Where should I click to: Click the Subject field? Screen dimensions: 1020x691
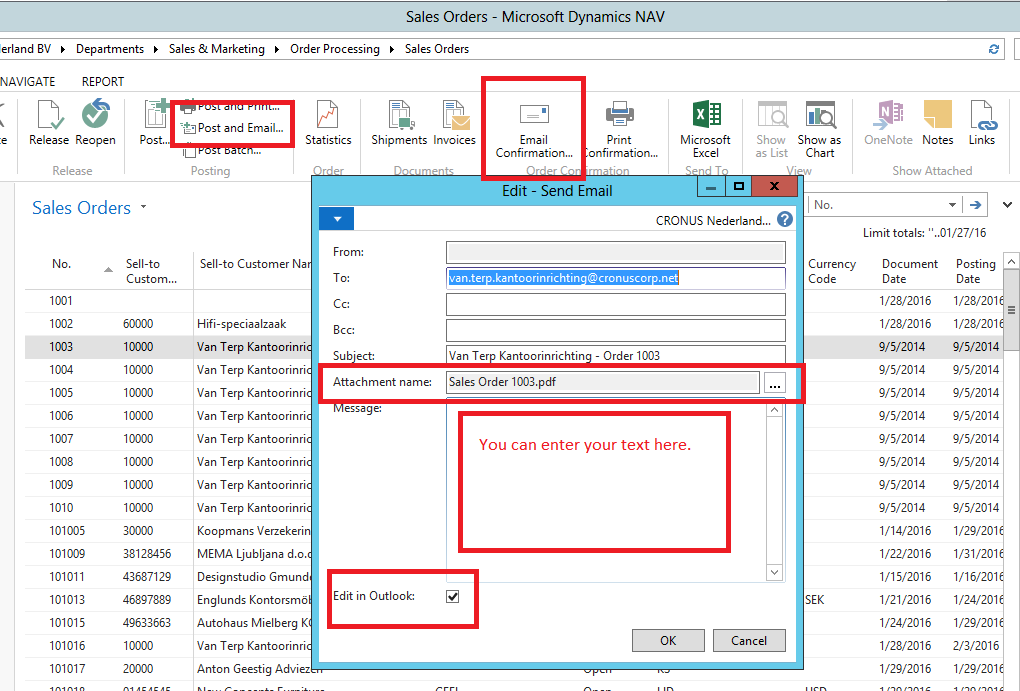tap(615, 356)
